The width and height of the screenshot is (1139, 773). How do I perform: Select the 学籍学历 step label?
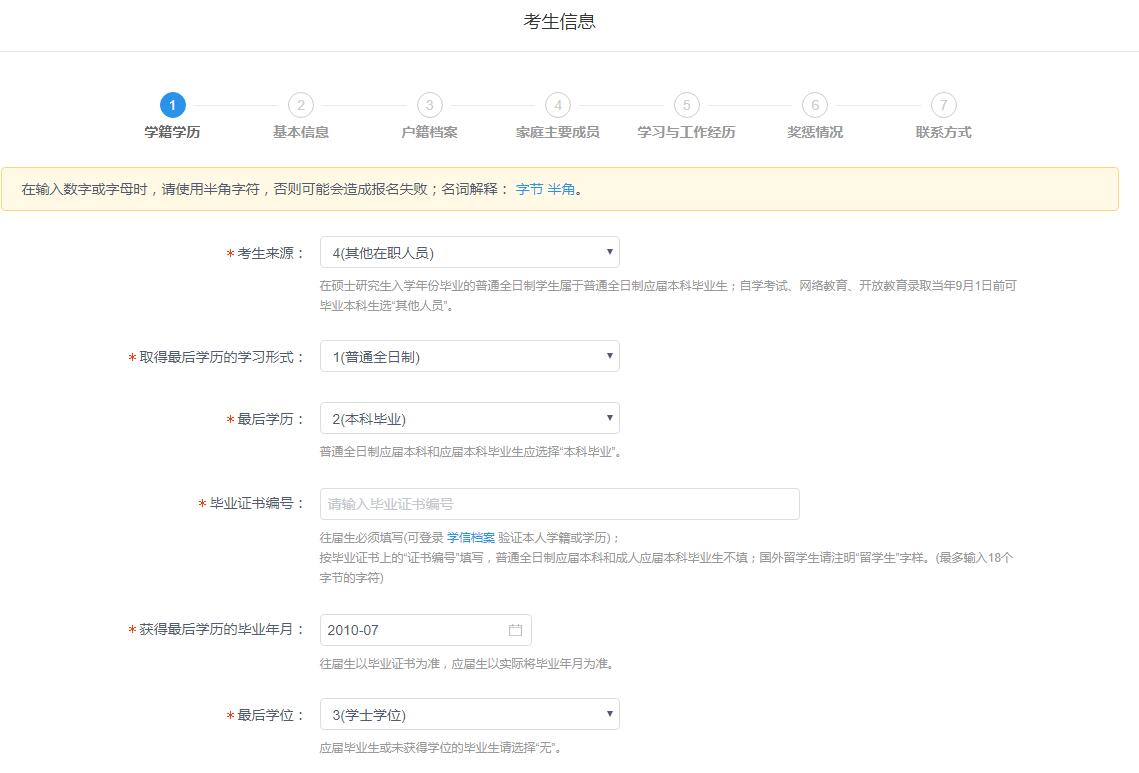click(172, 132)
